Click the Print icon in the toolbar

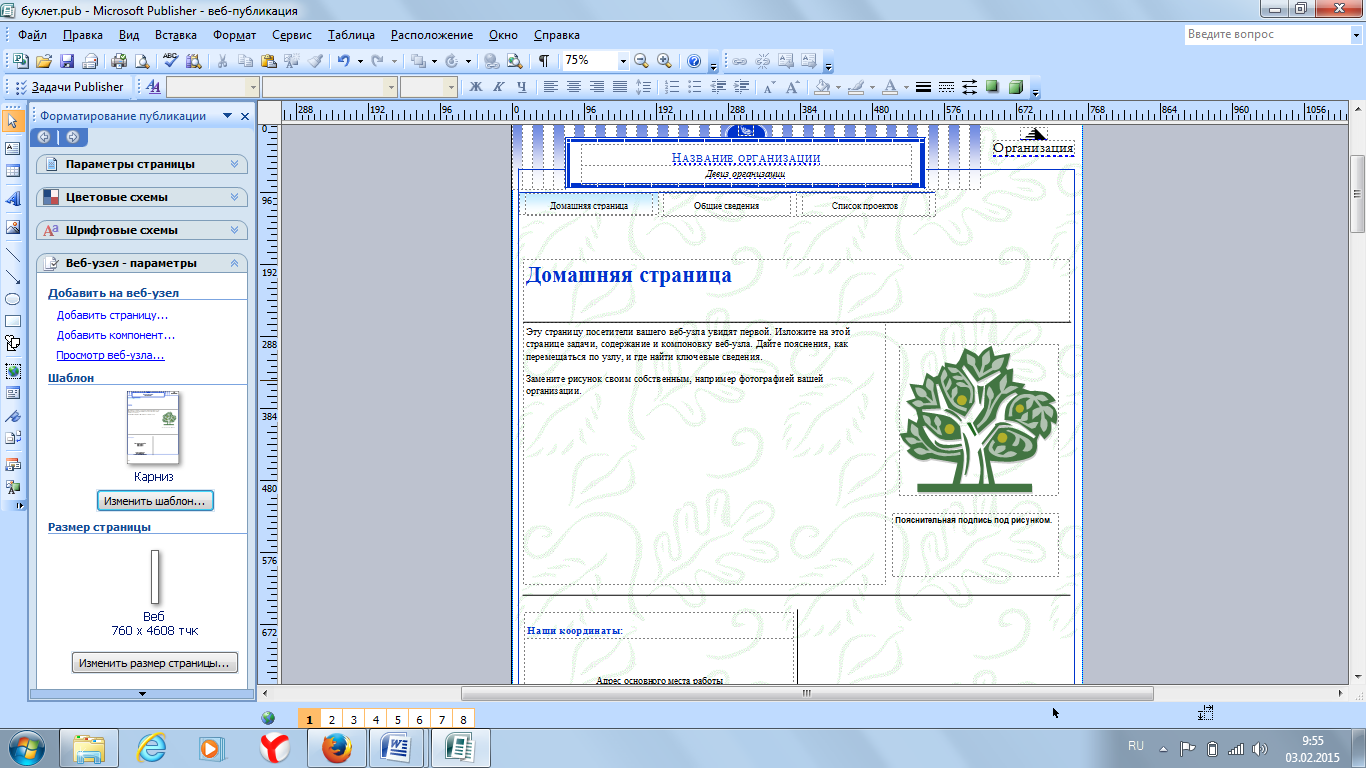[120, 61]
